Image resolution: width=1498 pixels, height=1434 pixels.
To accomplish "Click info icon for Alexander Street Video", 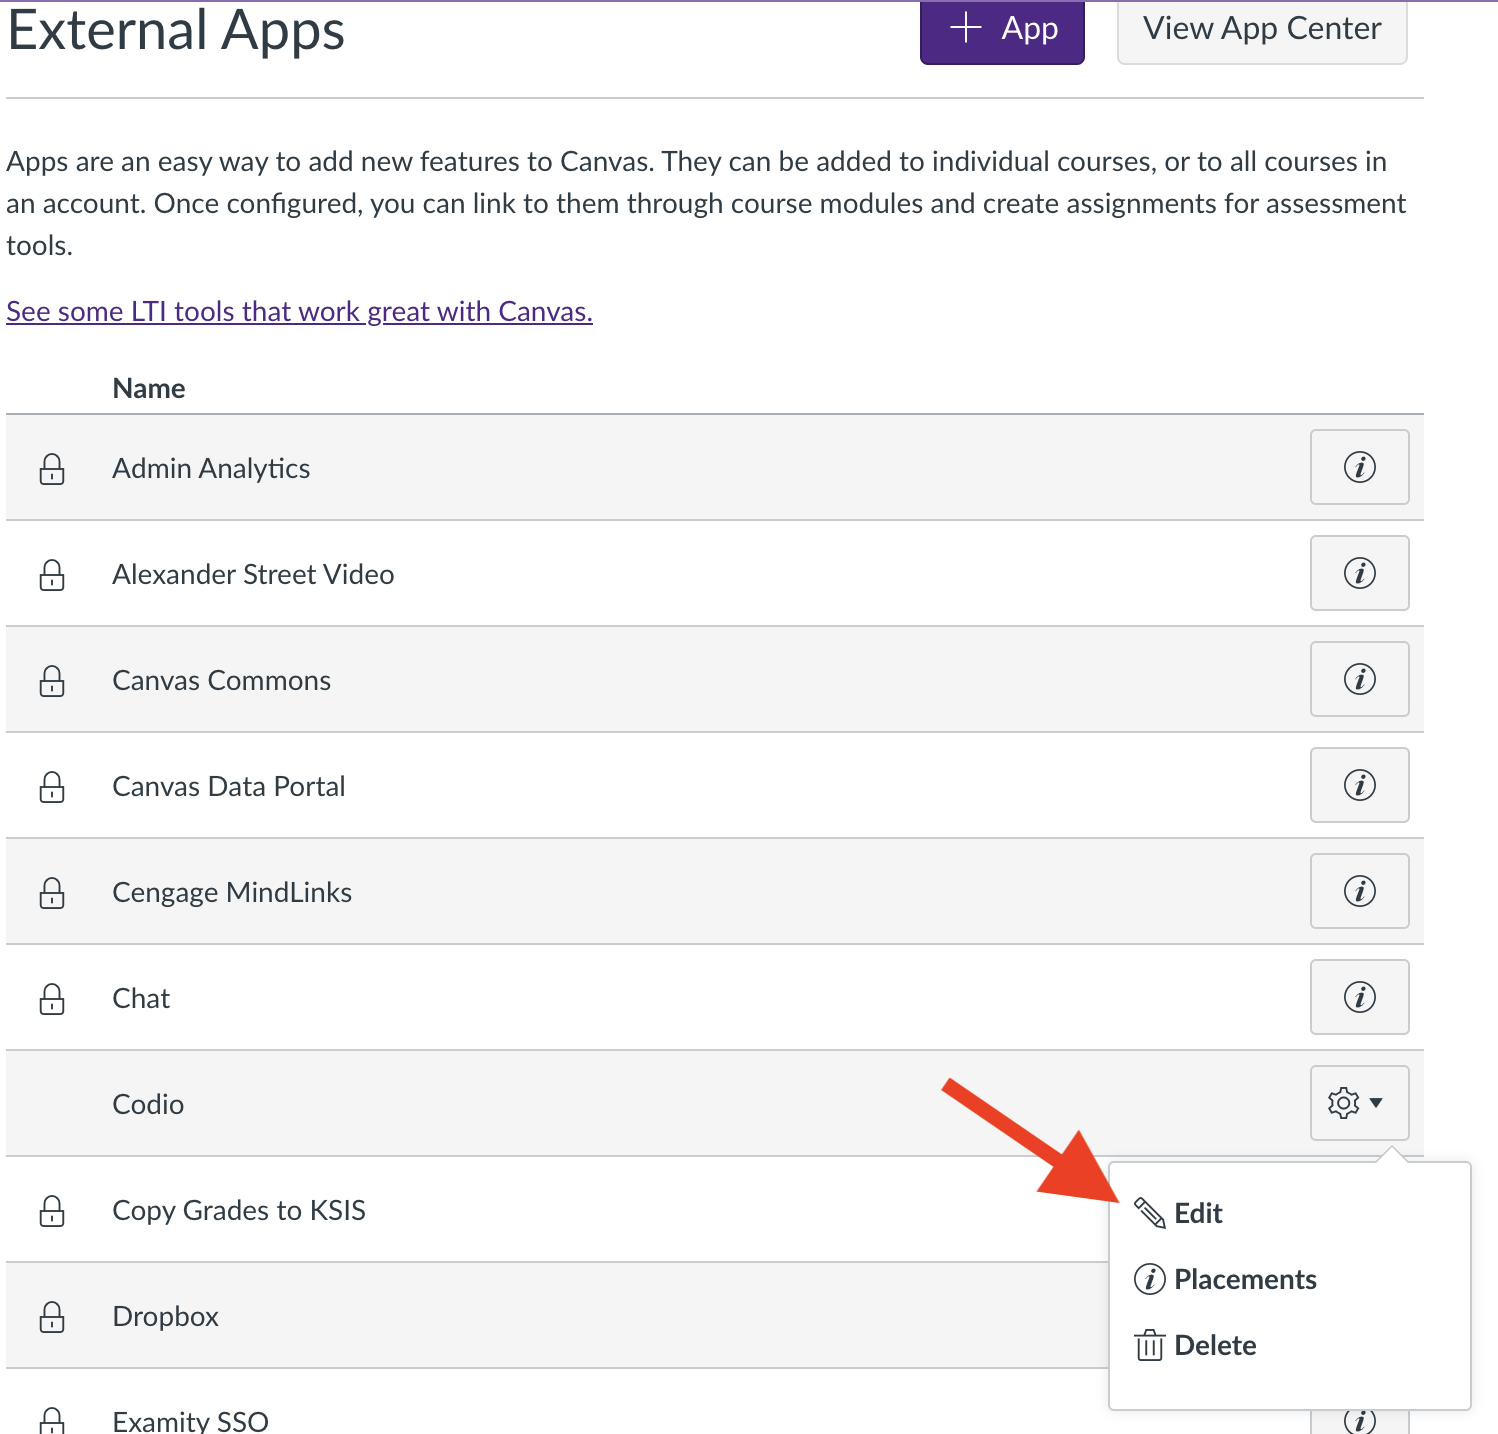I will [x=1359, y=573].
